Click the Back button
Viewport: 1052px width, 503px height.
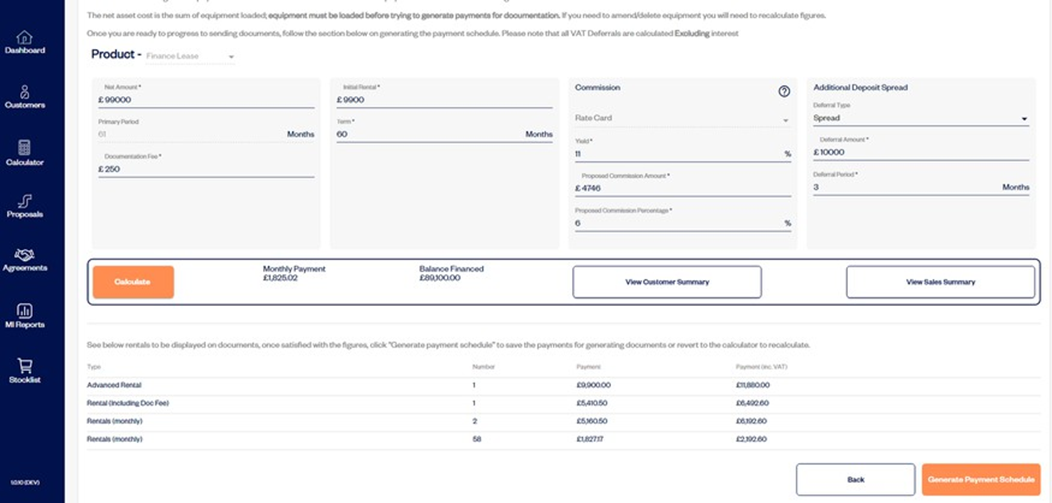click(x=855, y=480)
